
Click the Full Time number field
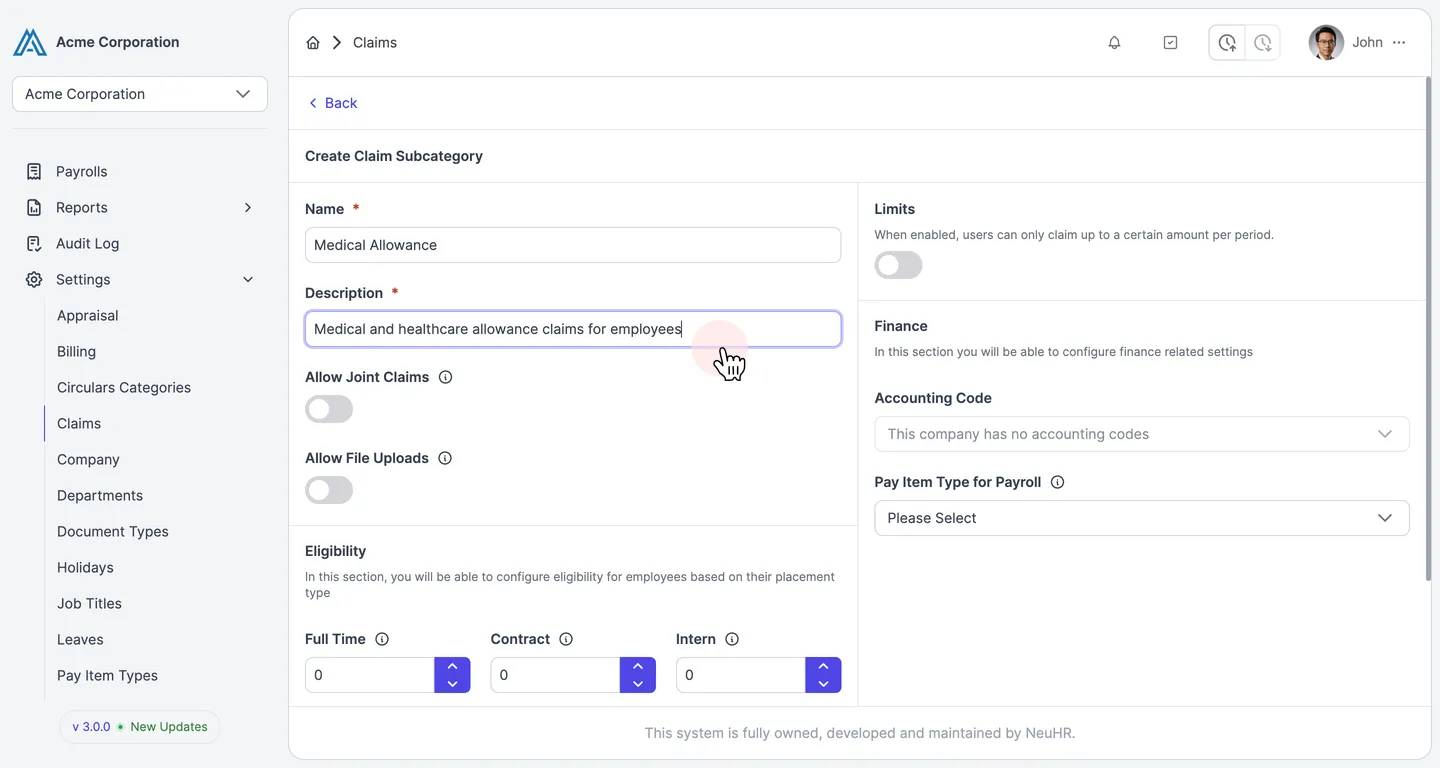[x=370, y=675]
